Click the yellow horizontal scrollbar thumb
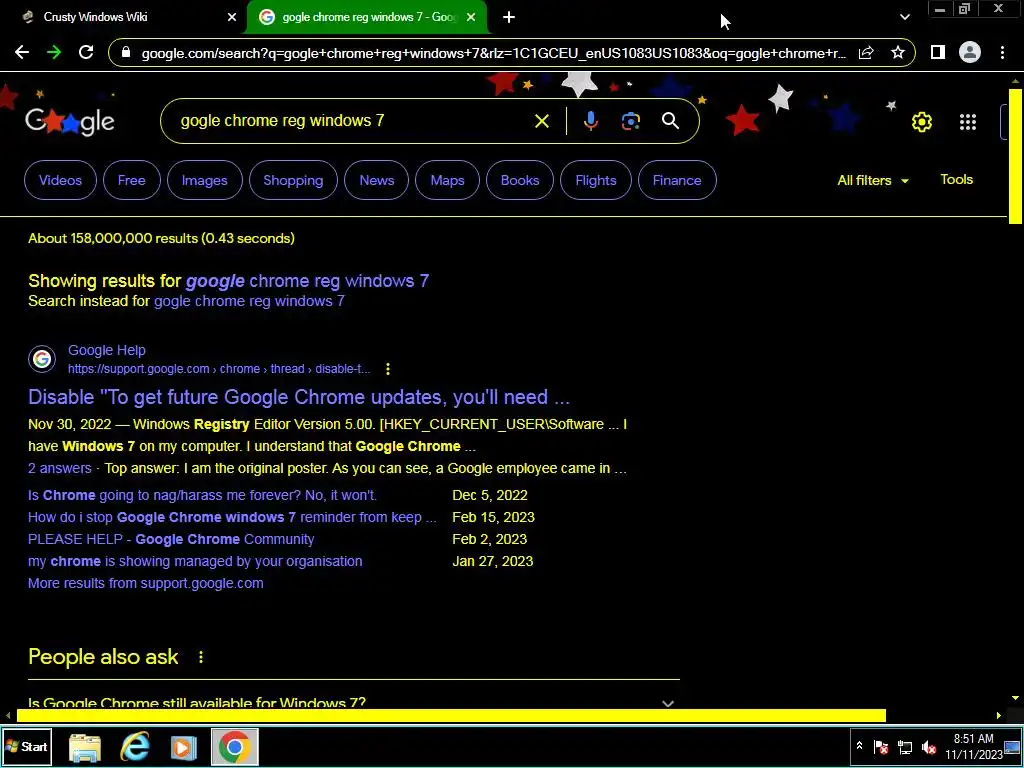The image size is (1024, 768). point(451,716)
